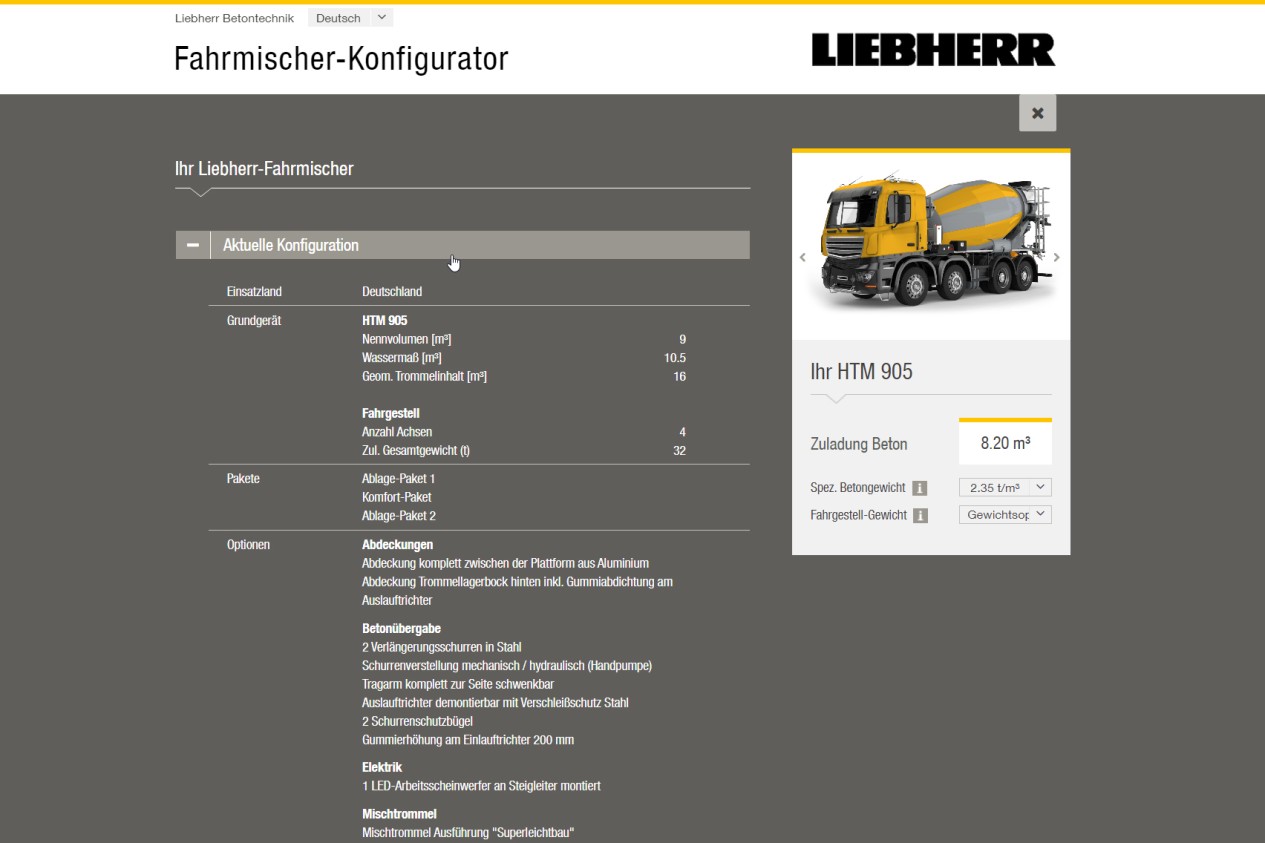The height and width of the screenshot is (843, 1265).
Task: Open the Deutsch language dropdown
Action: (350, 18)
